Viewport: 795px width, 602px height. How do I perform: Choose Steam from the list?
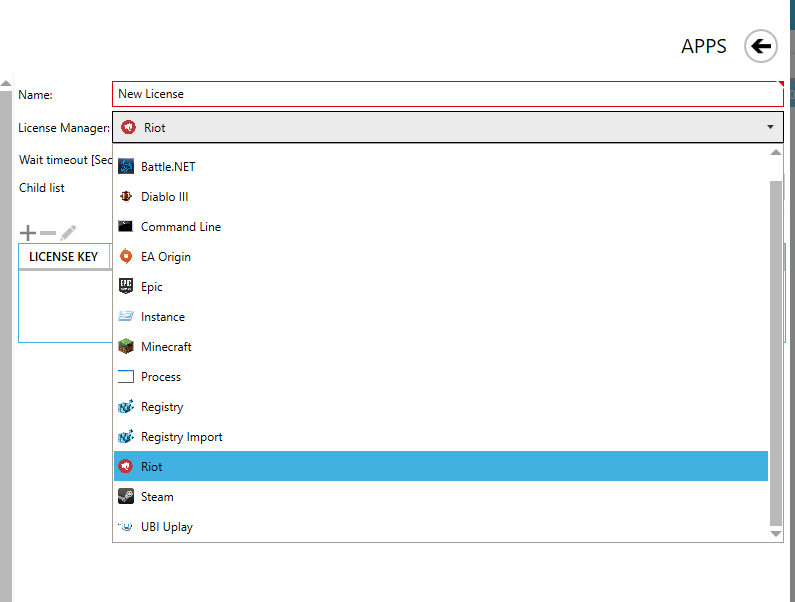pos(441,496)
